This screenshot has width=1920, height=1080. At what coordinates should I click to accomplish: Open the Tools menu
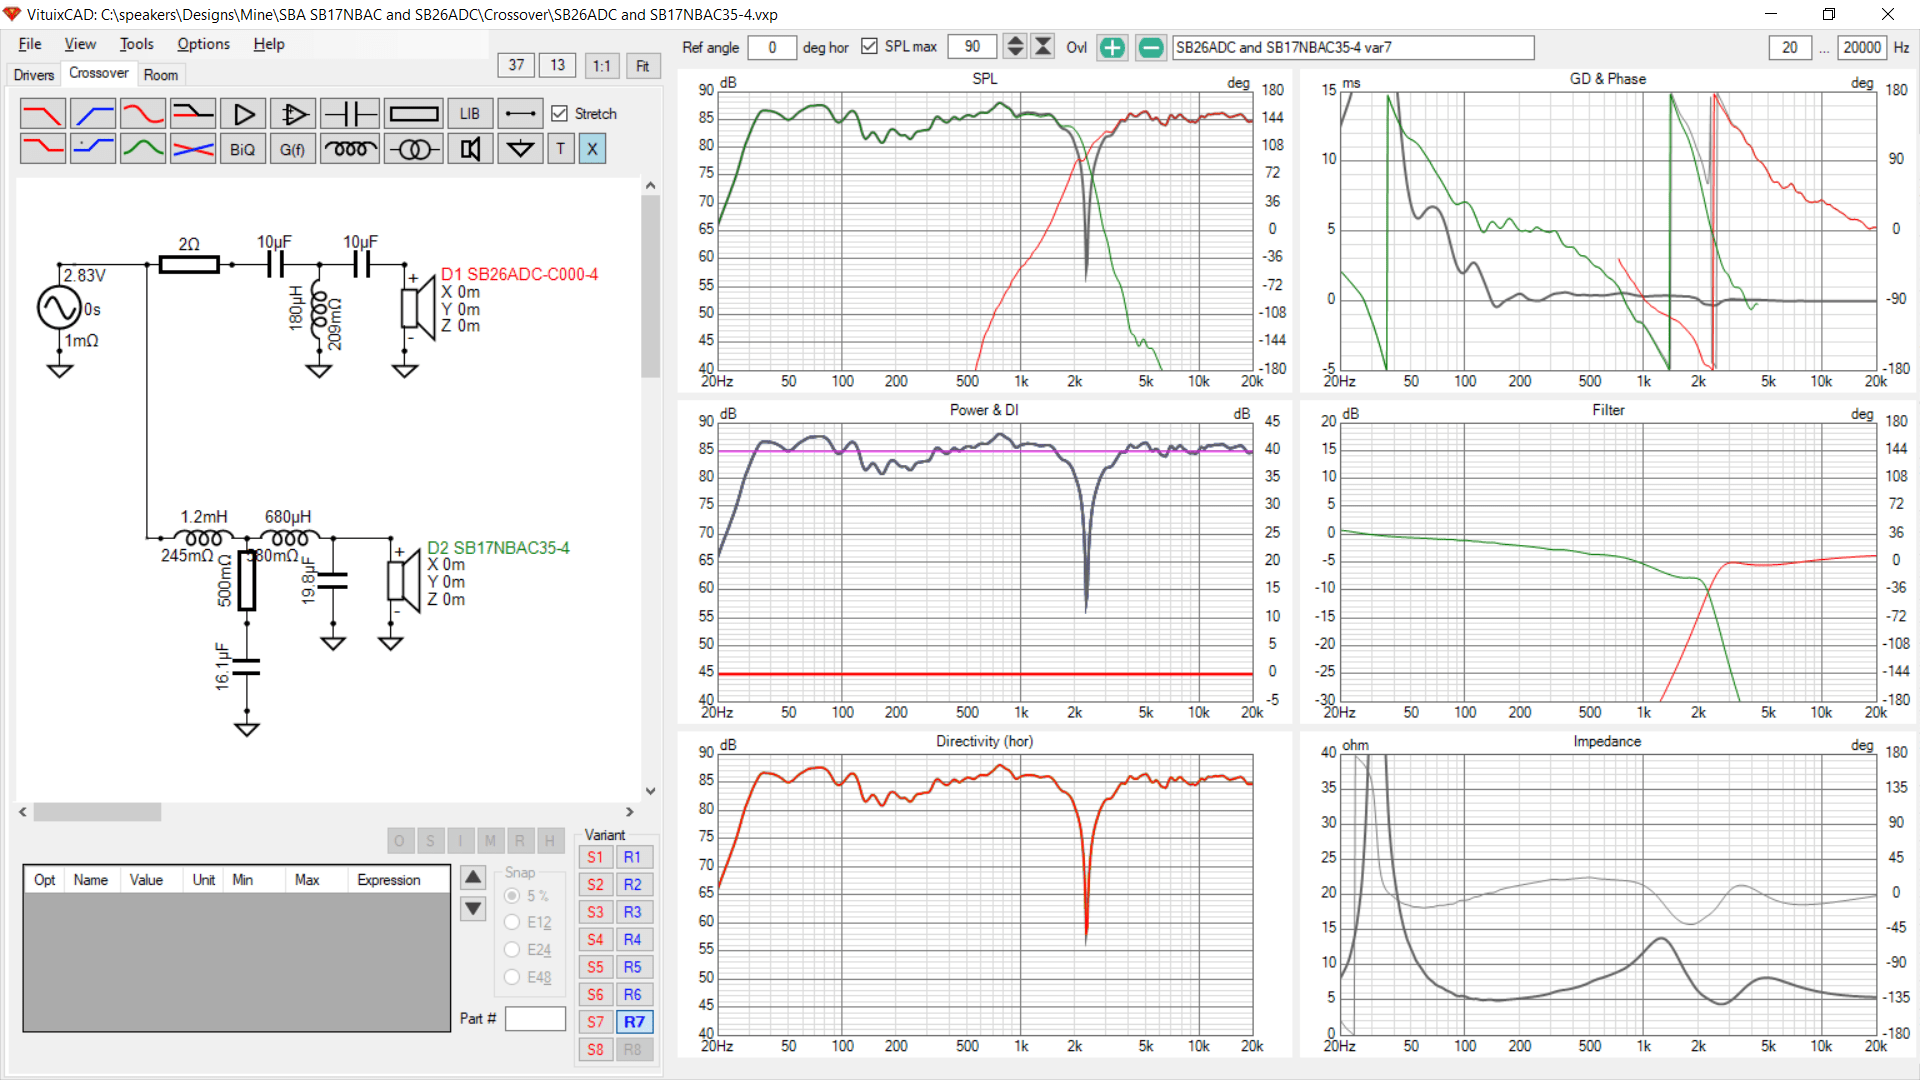[136, 44]
